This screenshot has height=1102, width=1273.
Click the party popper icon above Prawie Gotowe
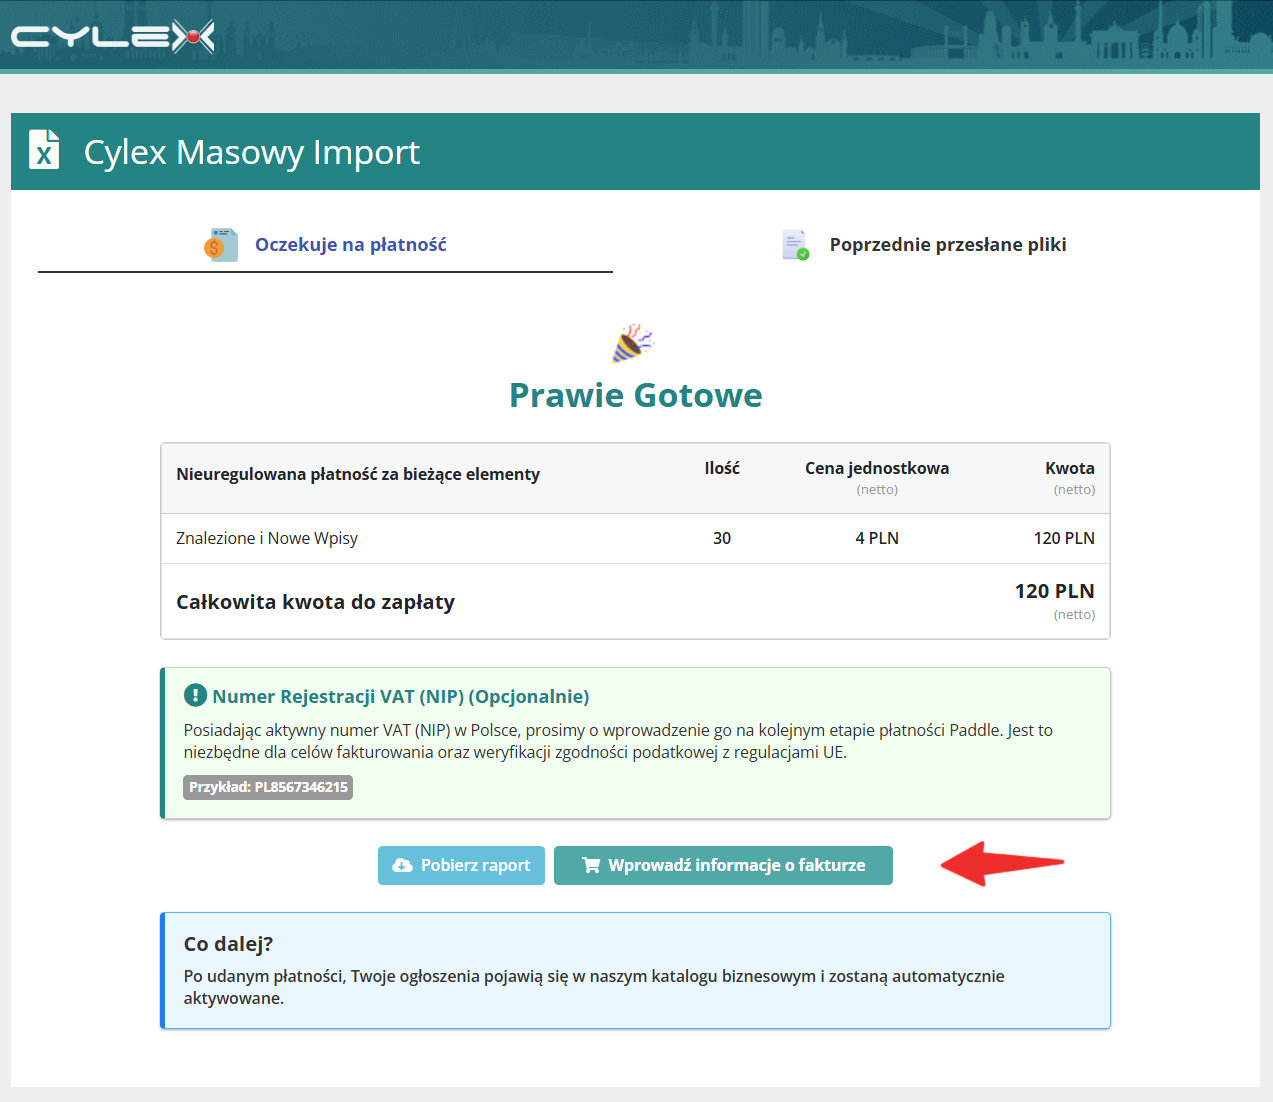632,343
